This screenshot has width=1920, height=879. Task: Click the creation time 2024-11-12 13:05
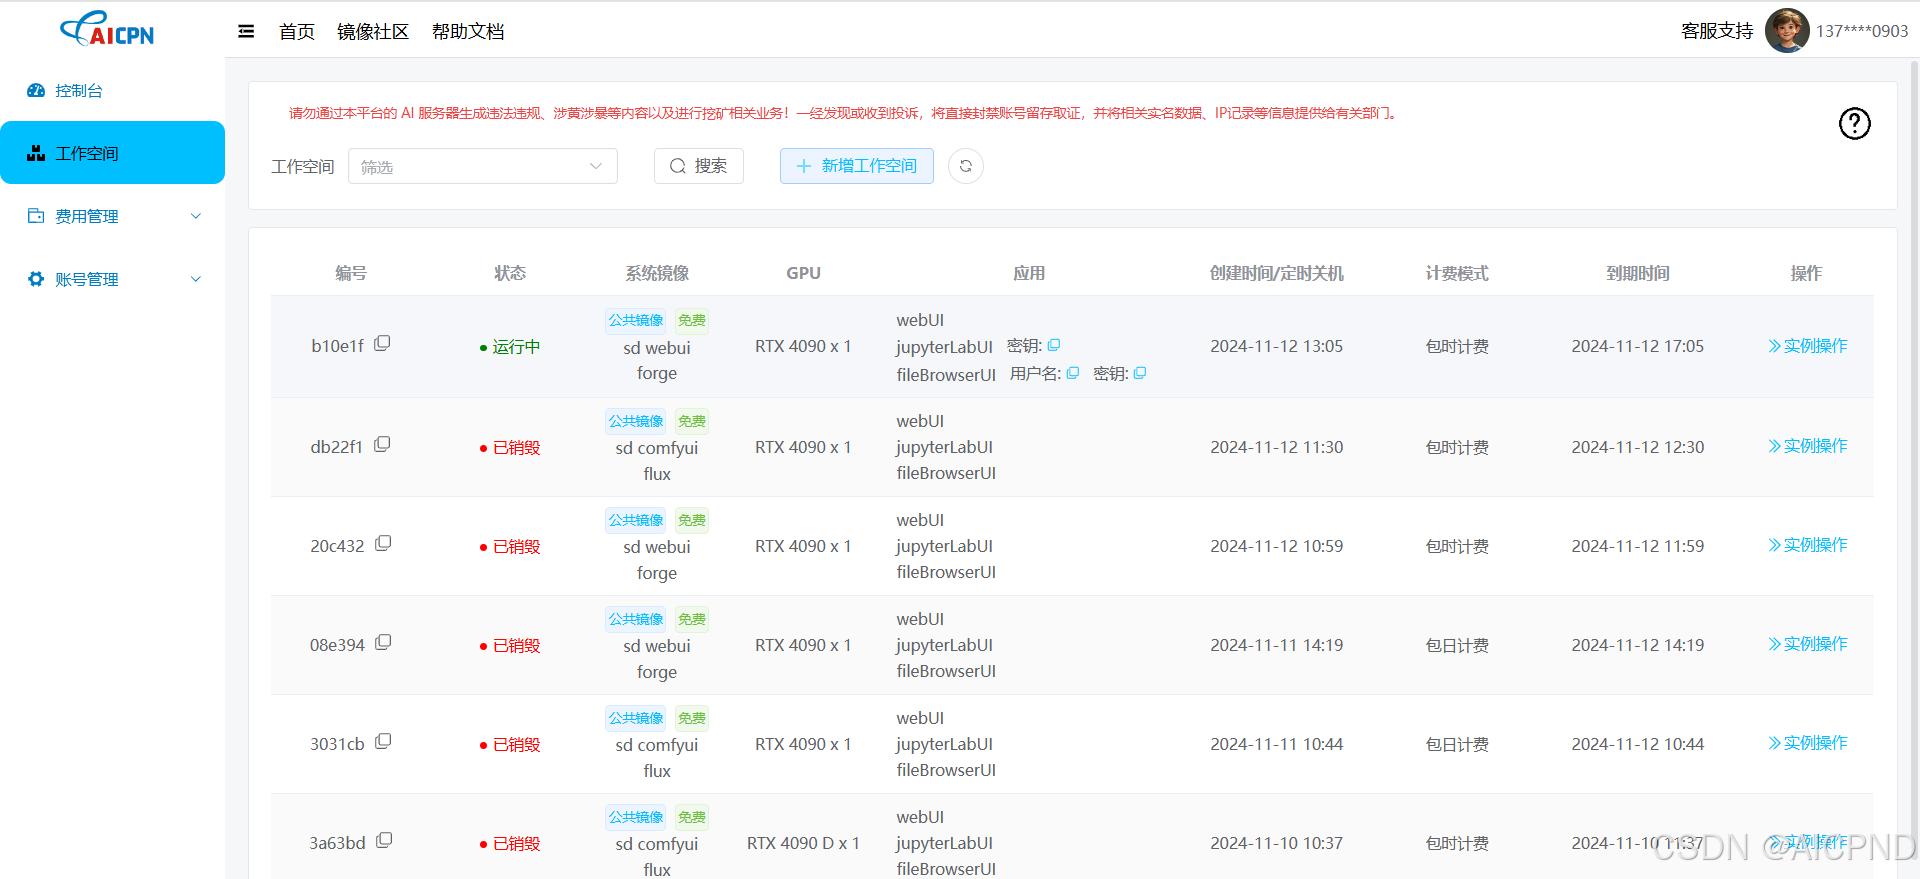click(x=1276, y=346)
